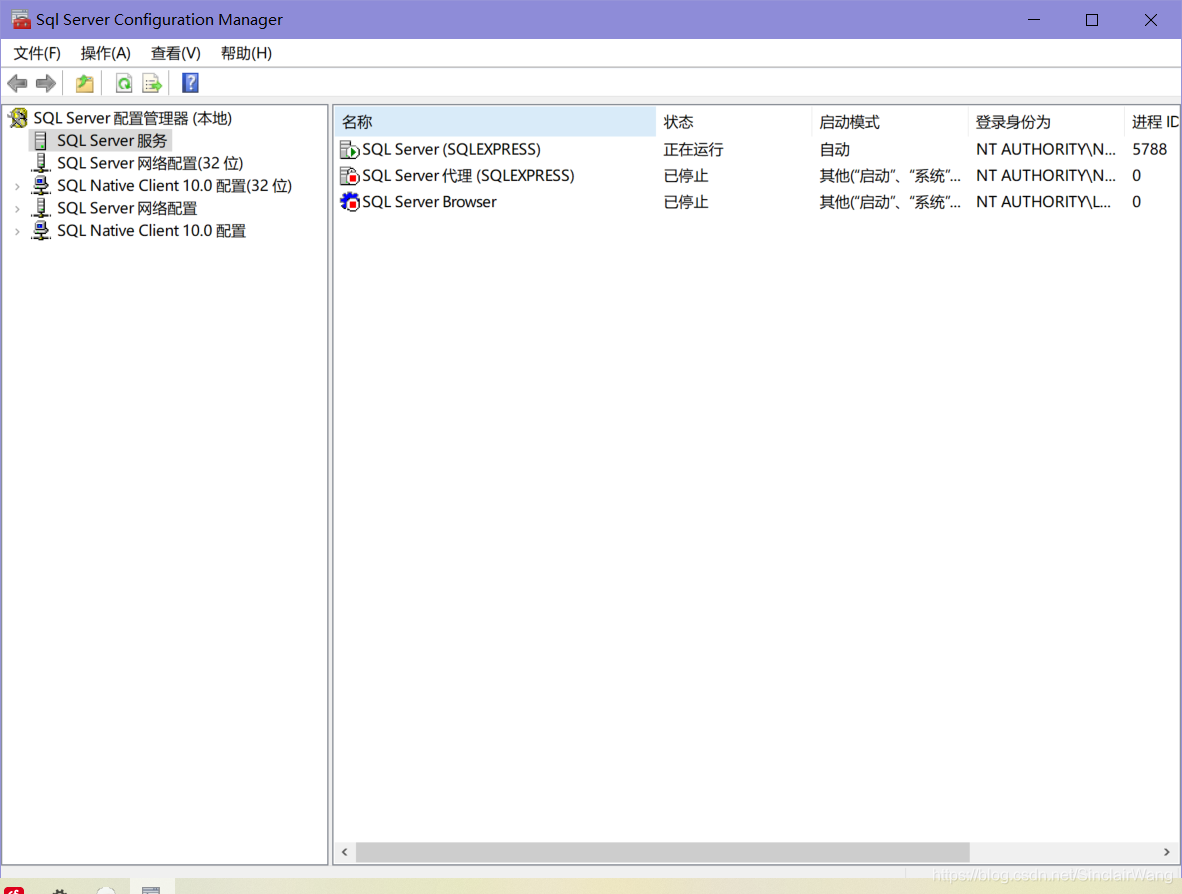The height and width of the screenshot is (894, 1182).
Task: Click the running SQL Server (SQLEXPRESS) service icon
Action: click(x=350, y=149)
